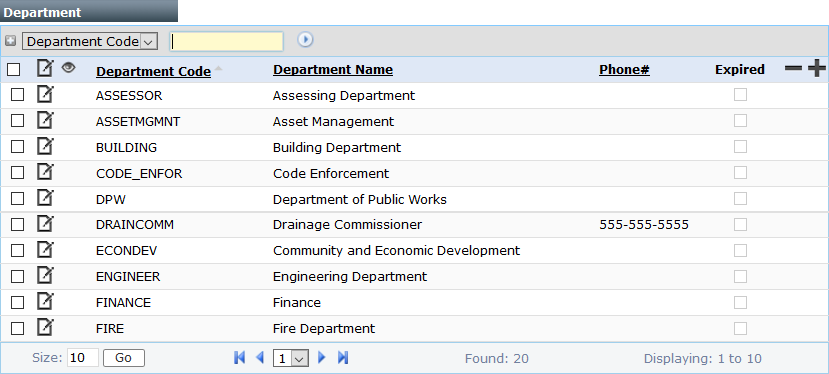Image resolution: width=829 pixels, height=374 pixels.
Task: Click the plus icon to add department
Action: (817, 68)
